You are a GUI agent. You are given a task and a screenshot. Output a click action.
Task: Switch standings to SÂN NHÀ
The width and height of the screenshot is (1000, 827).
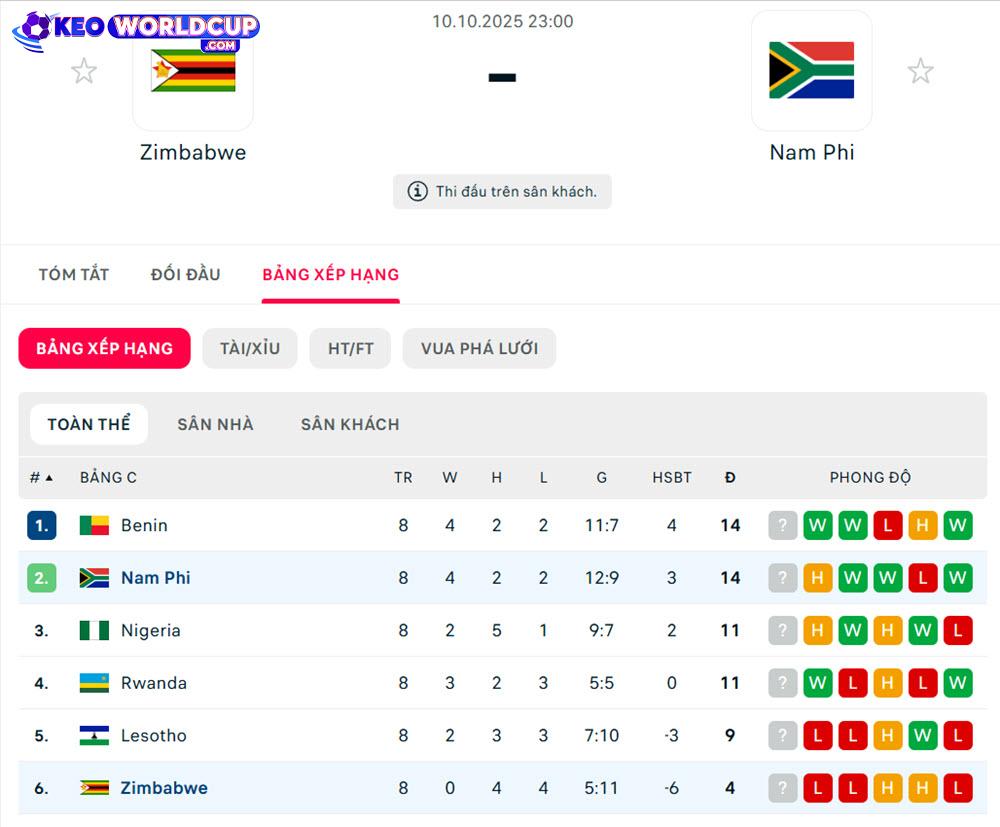[x=215, y=424]
